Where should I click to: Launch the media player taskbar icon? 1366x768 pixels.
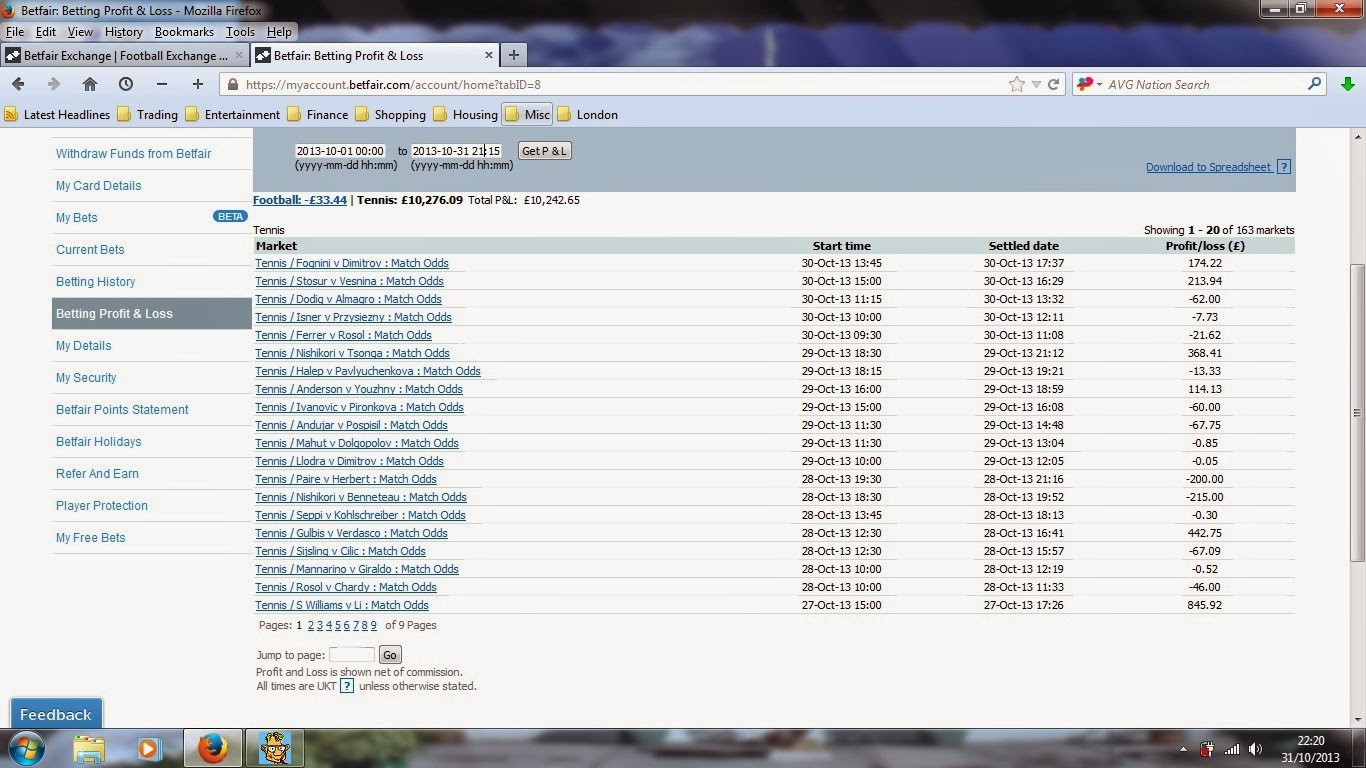click(x=149, y=748)
